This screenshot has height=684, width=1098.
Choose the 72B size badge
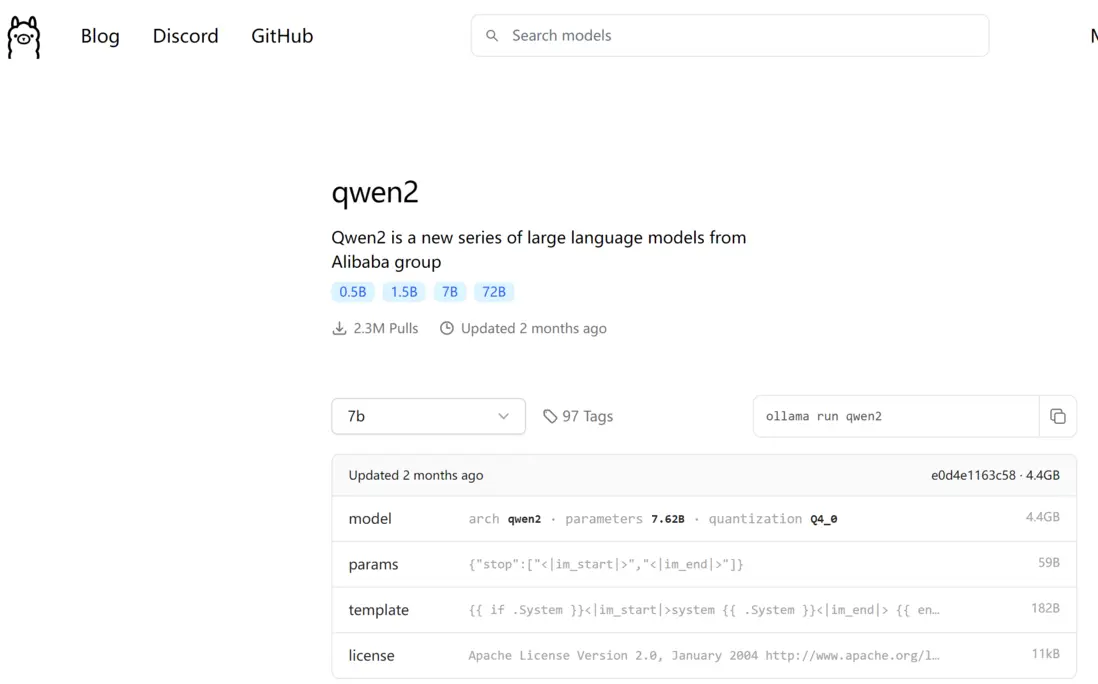[x=494, y=292]
